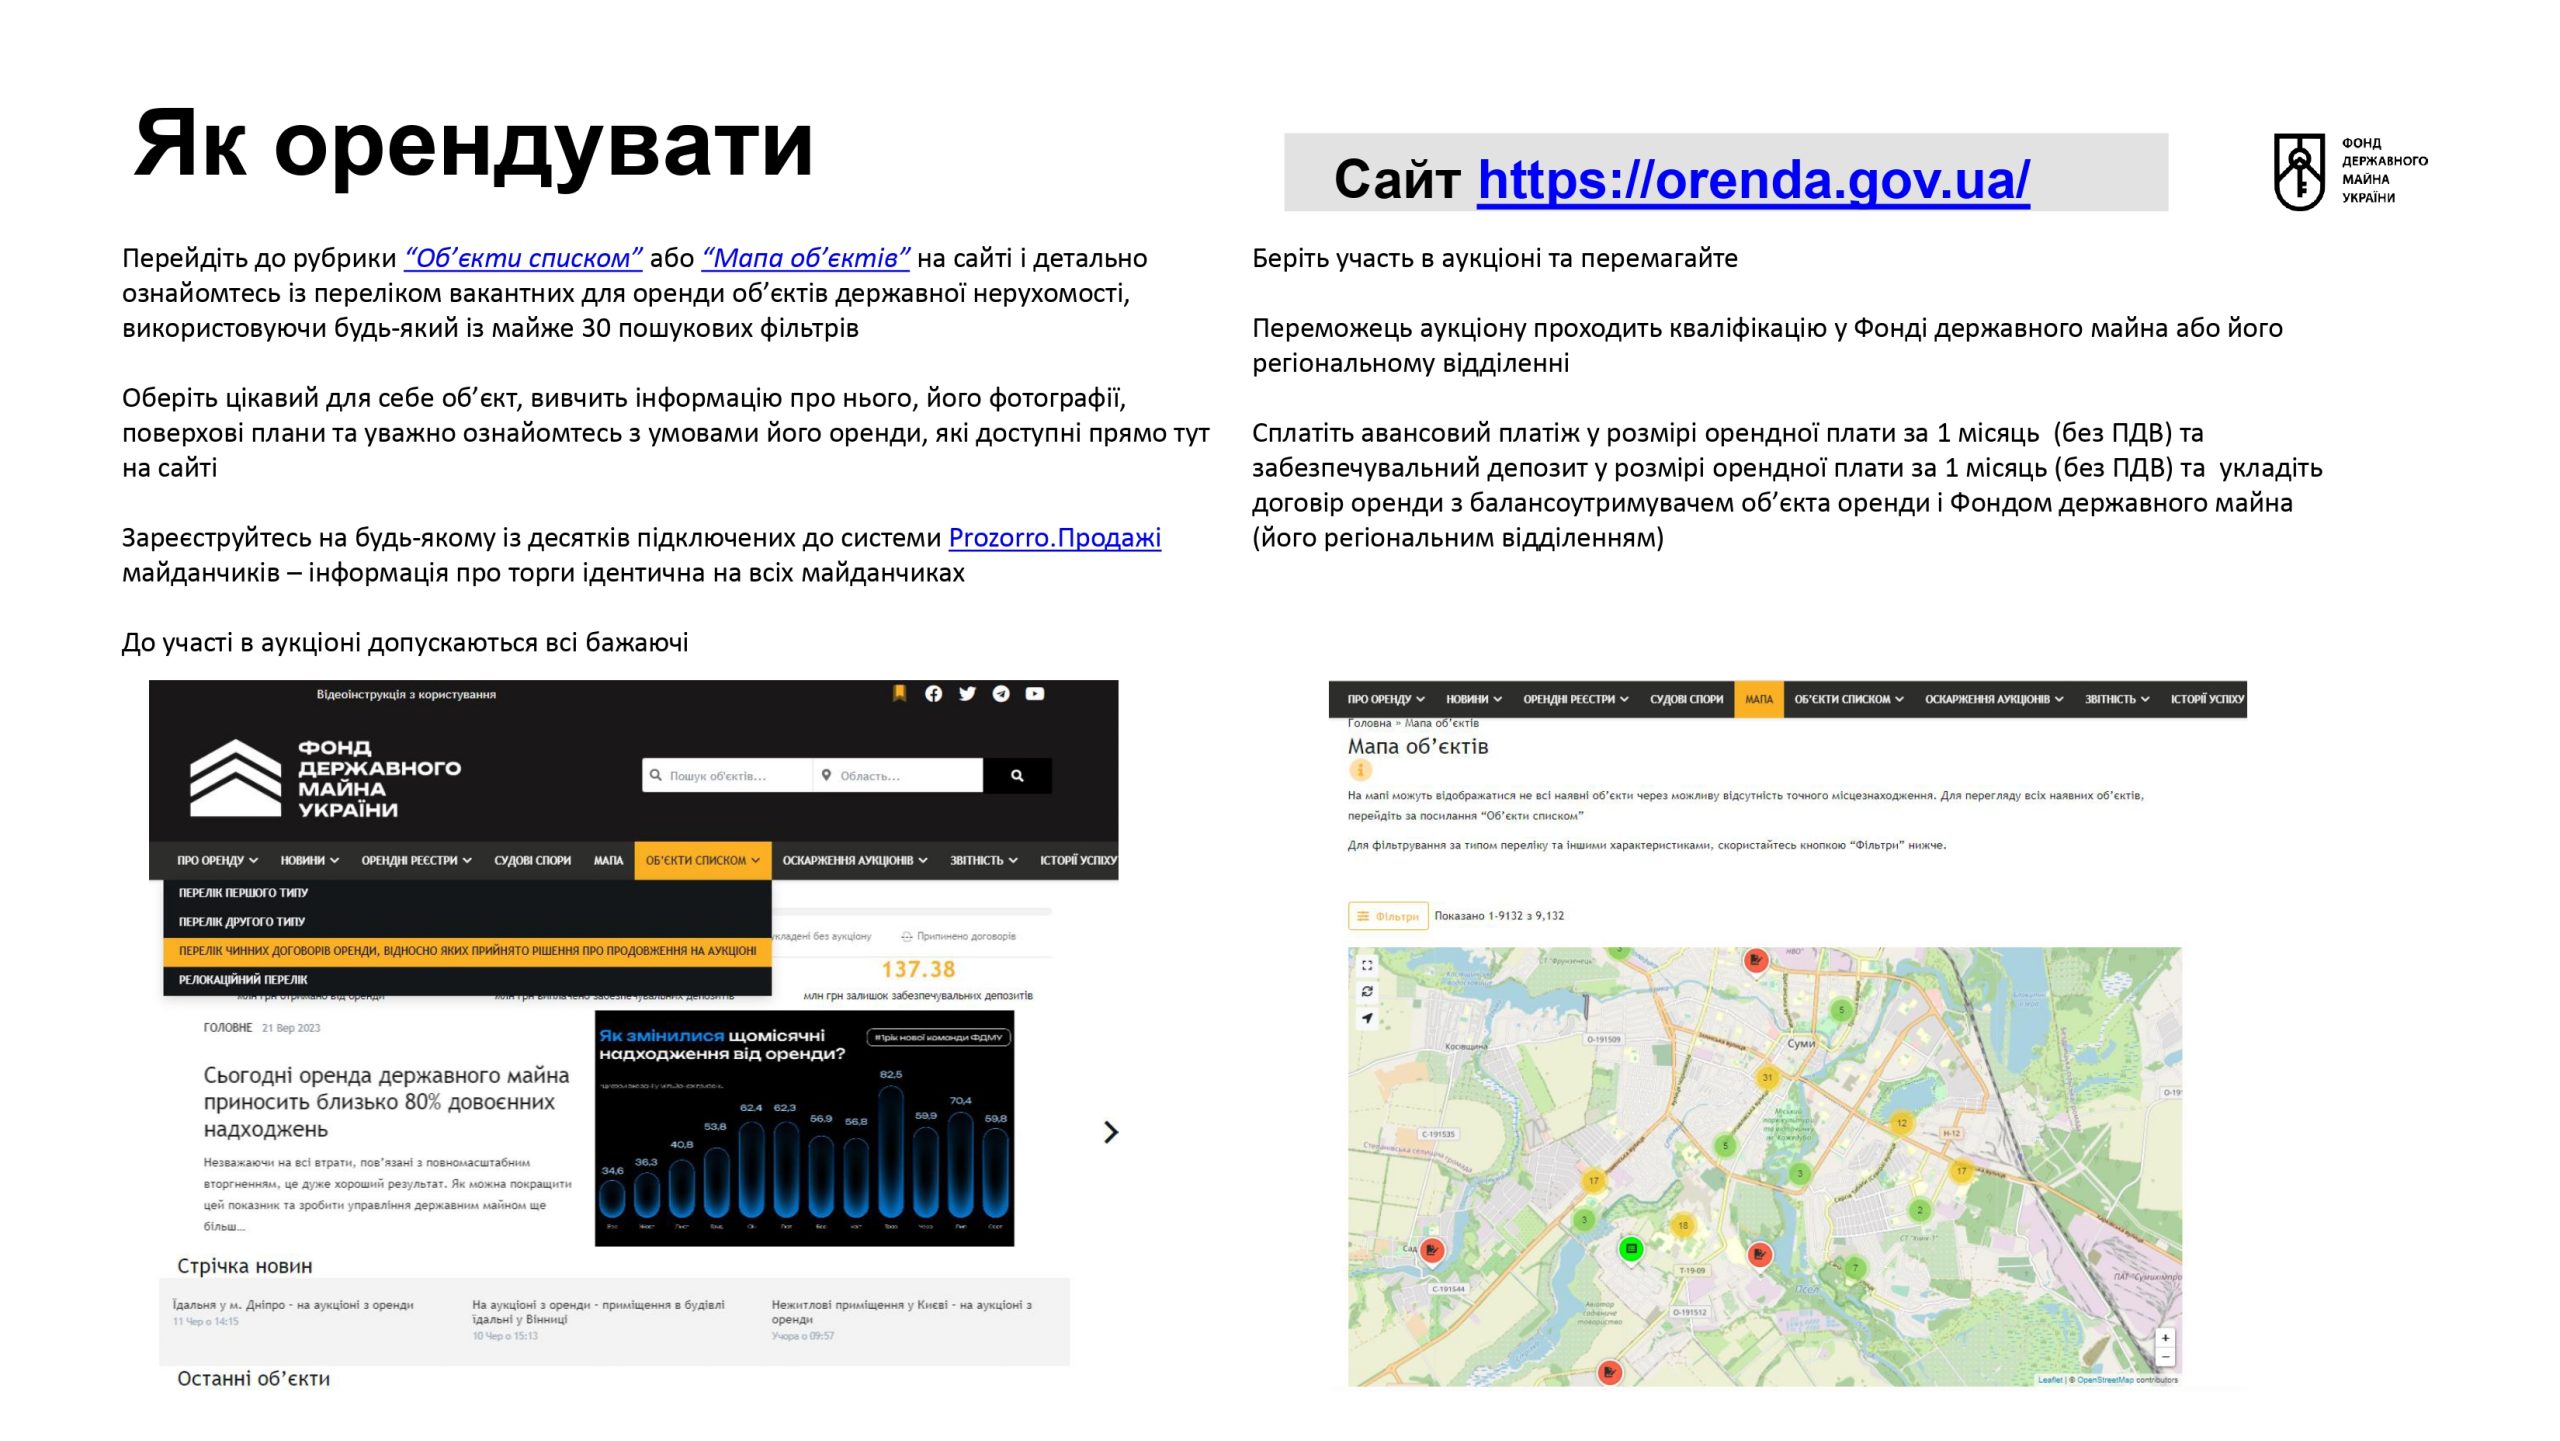Click the yellow cluster marker labeled 18
2560x1441 pixels.
click(x=1683, y=1225)
